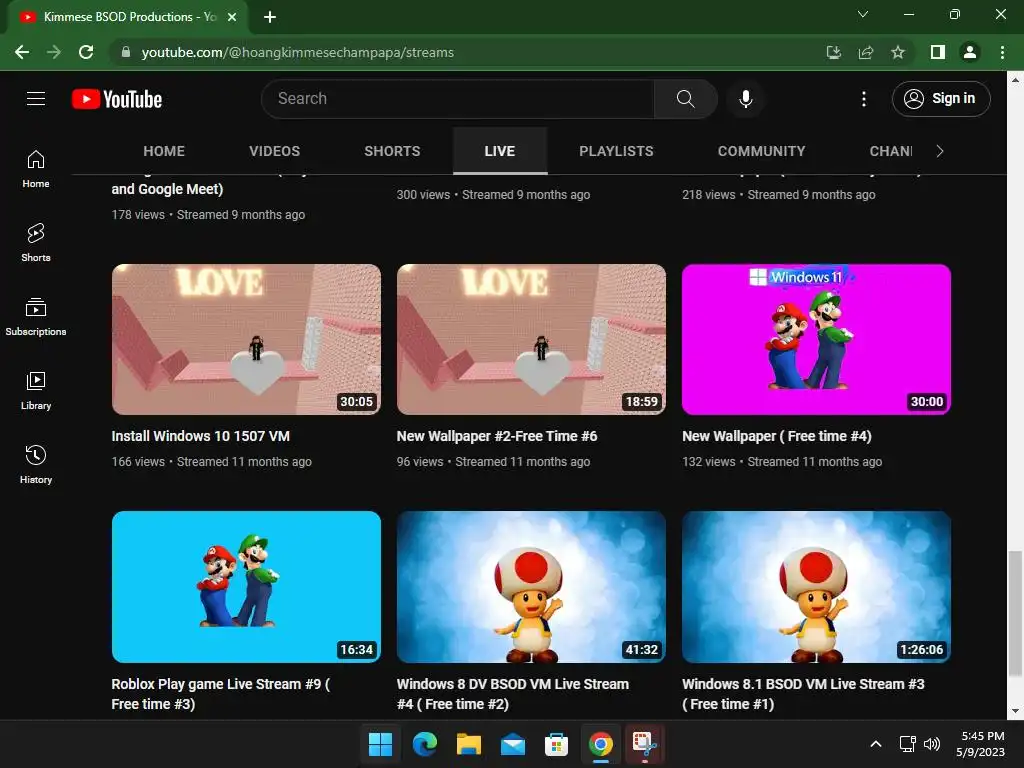Open YouTube settings three-dot menu
Viewport: 1024px width, 768px height.
click(863, 99)
